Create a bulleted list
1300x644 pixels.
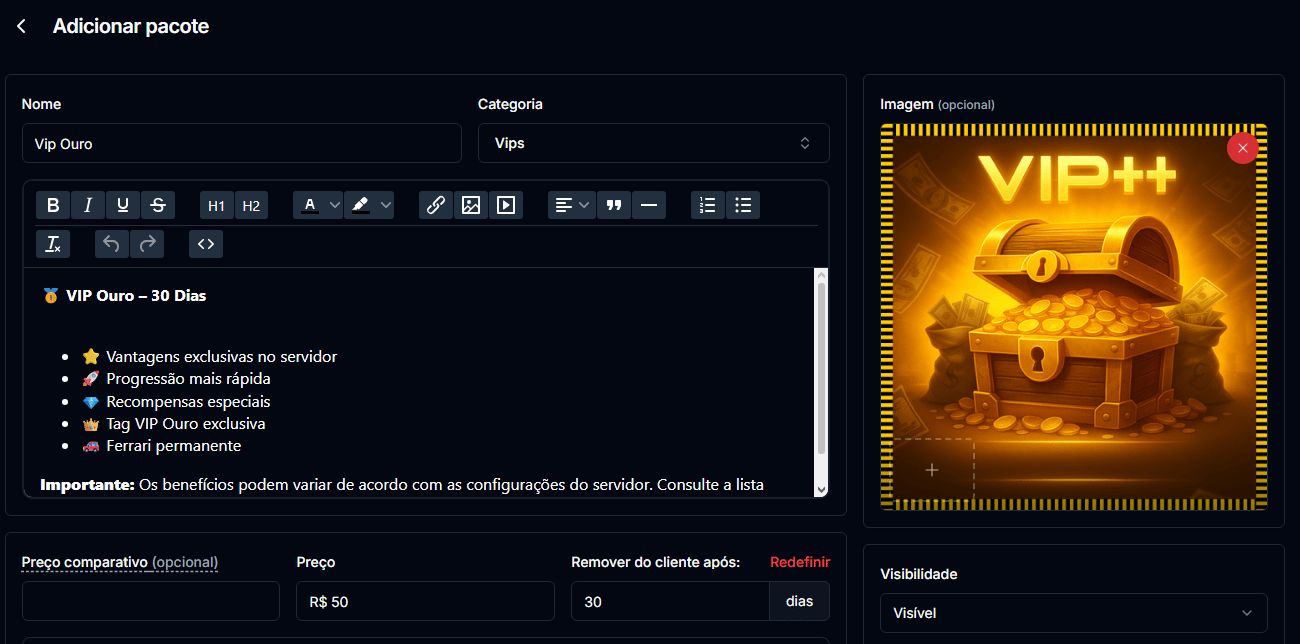point(743,205)
